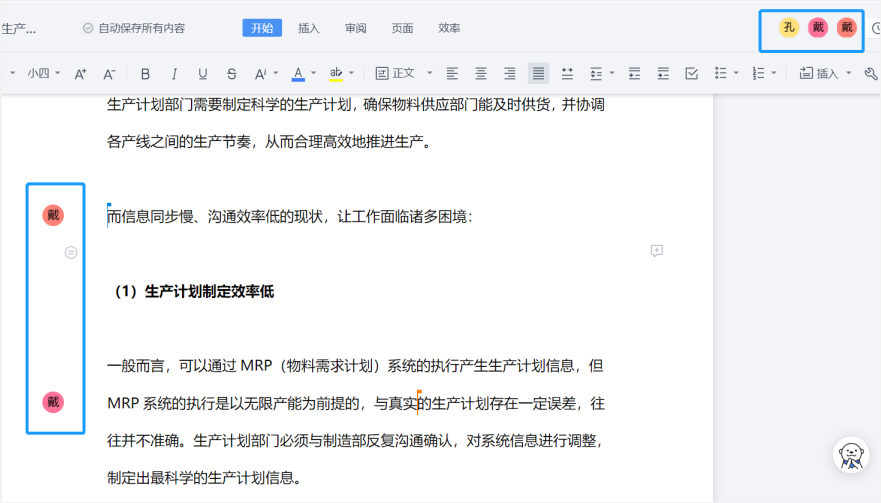Screen dimensions: 881x503
Task: Click the paragraph handle icon in left margin
Action: click(x=71, y=253)
